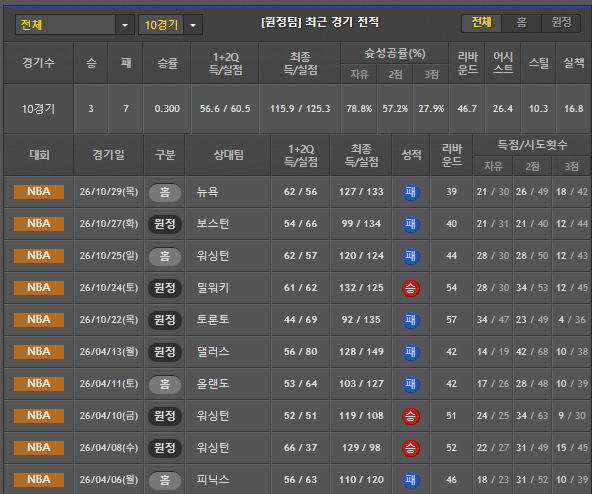592x494 pixels.
Task: Click rebound value 57 in 토론토 row
Action: click(451, 320)
